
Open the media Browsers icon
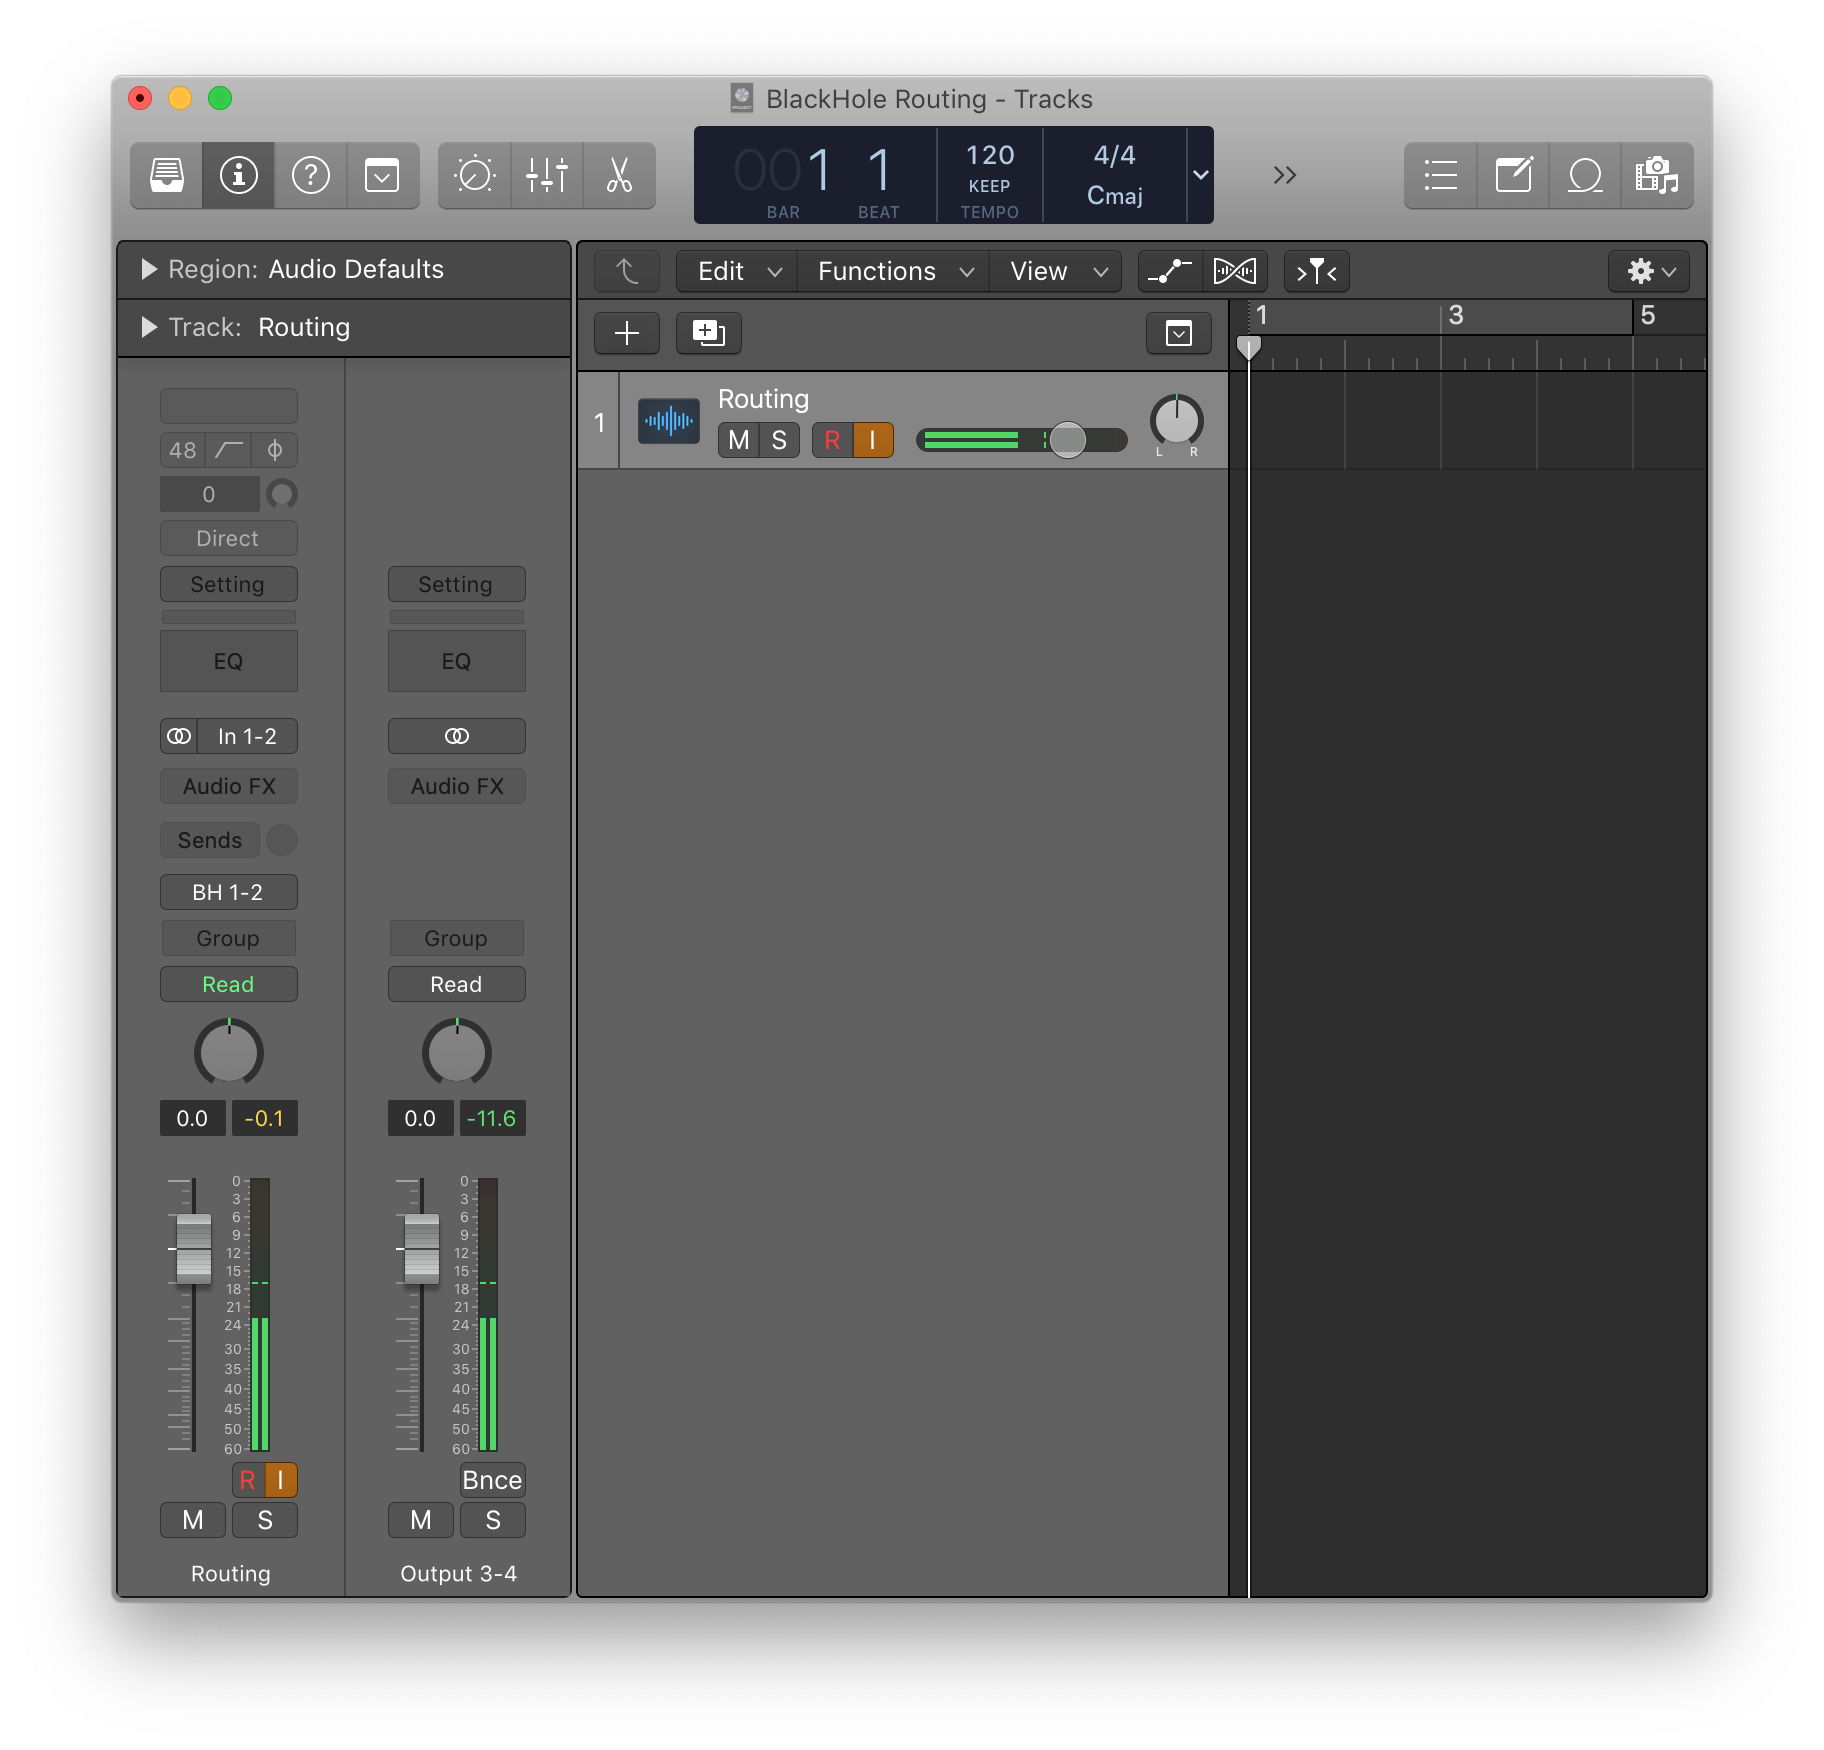pos(1657,176)
